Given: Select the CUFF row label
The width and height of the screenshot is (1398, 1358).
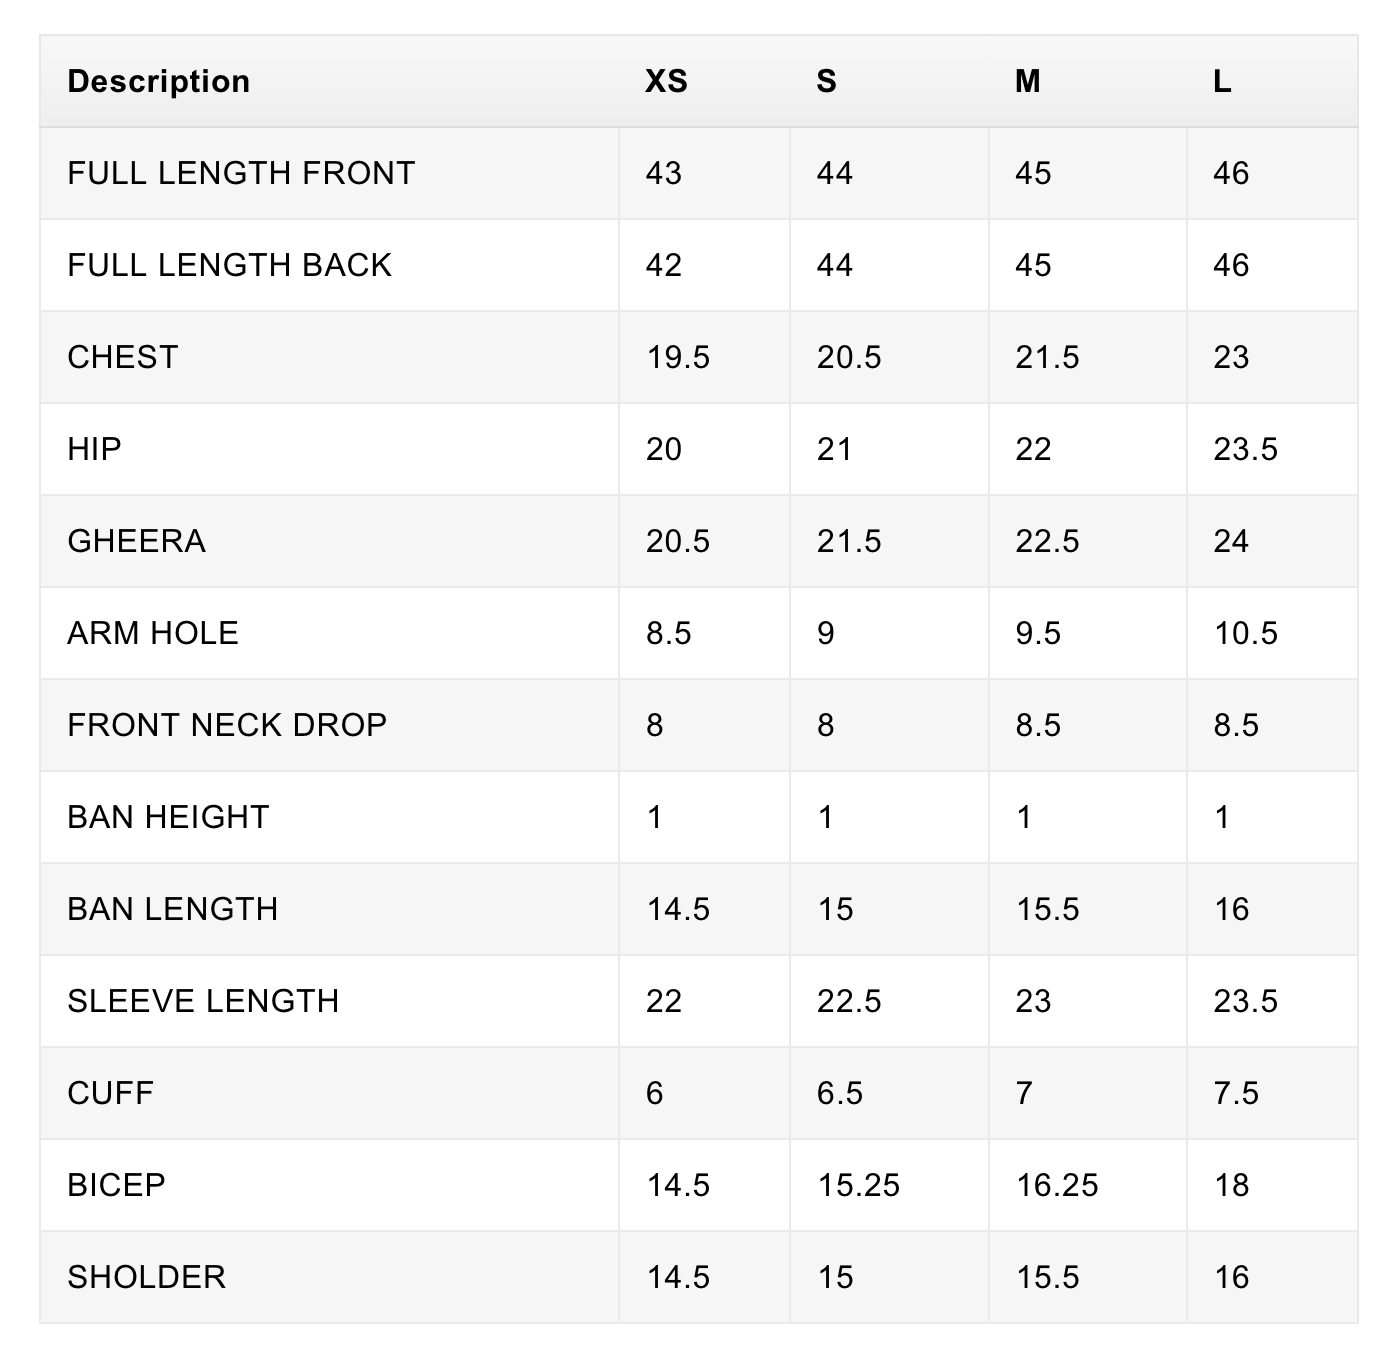Looking at the screenshot, I should (x=110, y=1093).
